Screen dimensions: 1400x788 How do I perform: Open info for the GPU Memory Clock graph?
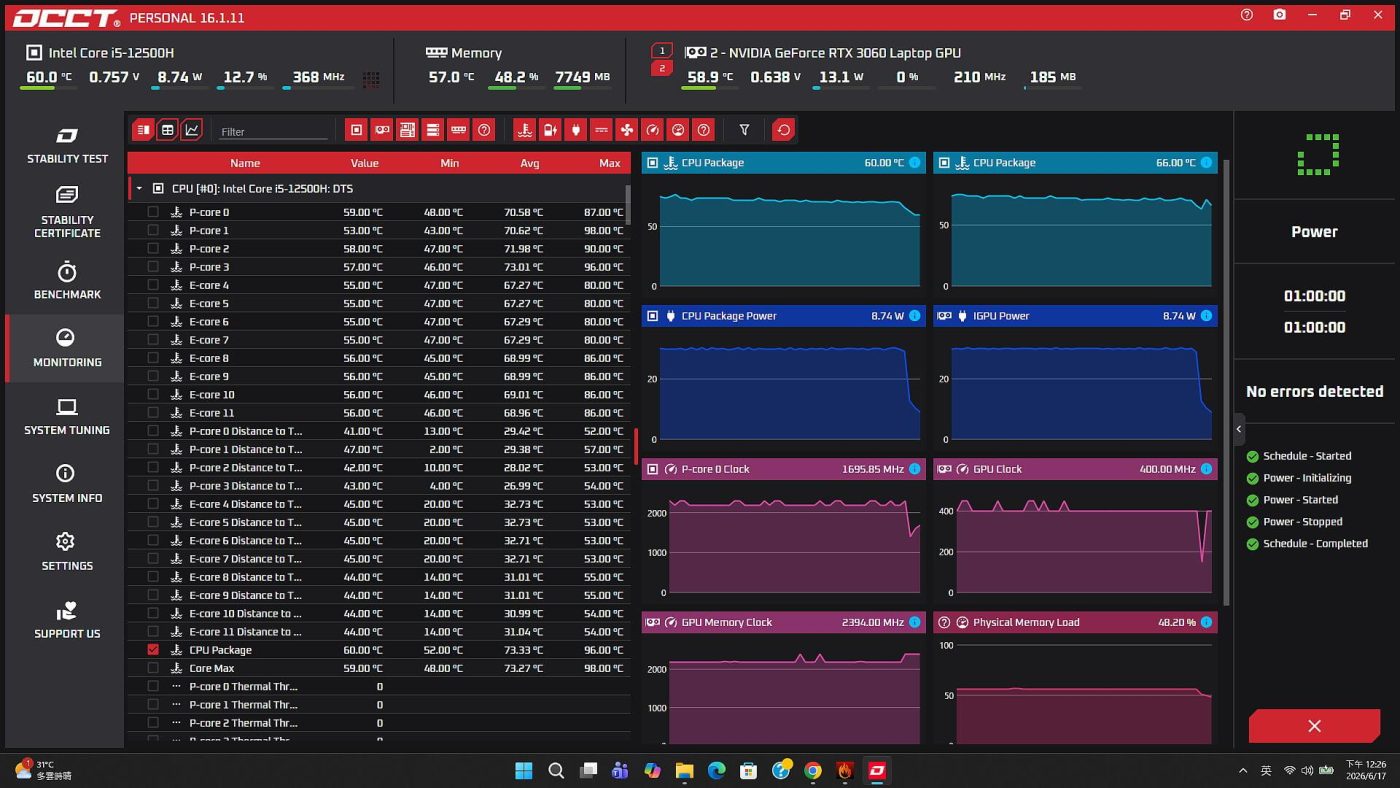click(x=914, y=622)
